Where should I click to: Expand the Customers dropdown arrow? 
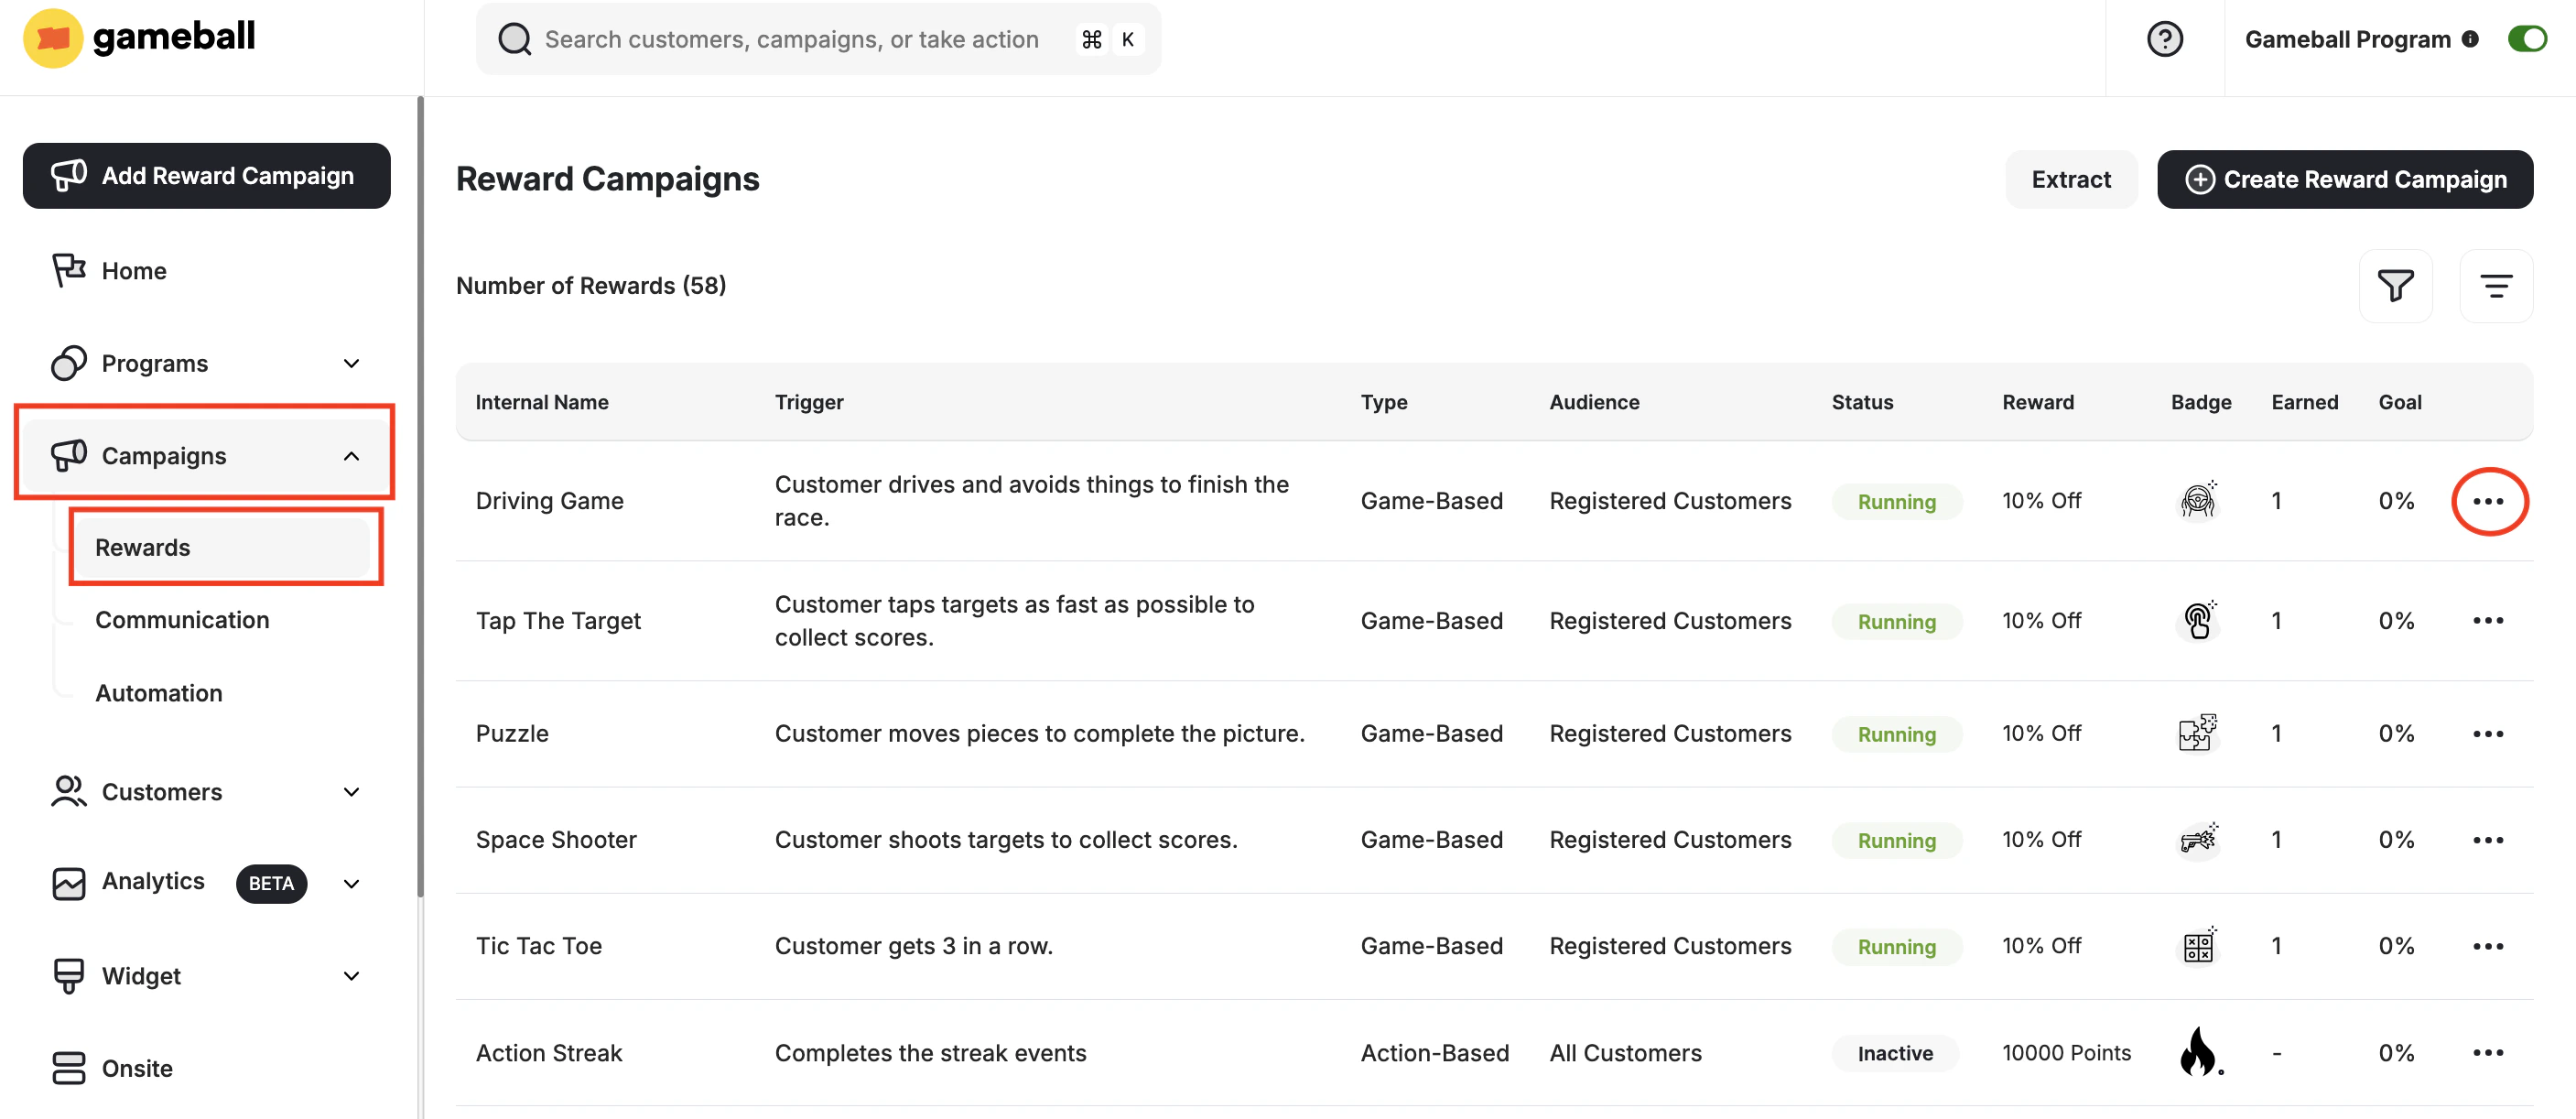351,792
